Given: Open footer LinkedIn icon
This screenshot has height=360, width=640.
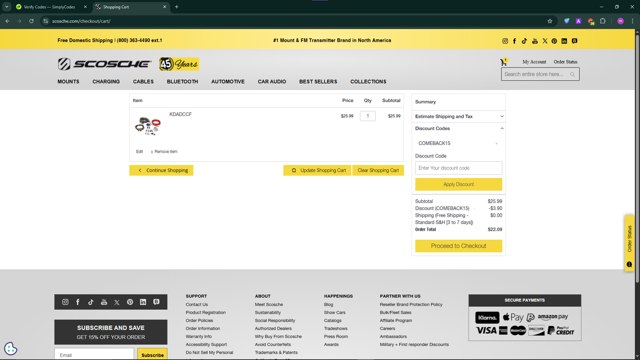Looking at the screenshot, I should point(143,302).
